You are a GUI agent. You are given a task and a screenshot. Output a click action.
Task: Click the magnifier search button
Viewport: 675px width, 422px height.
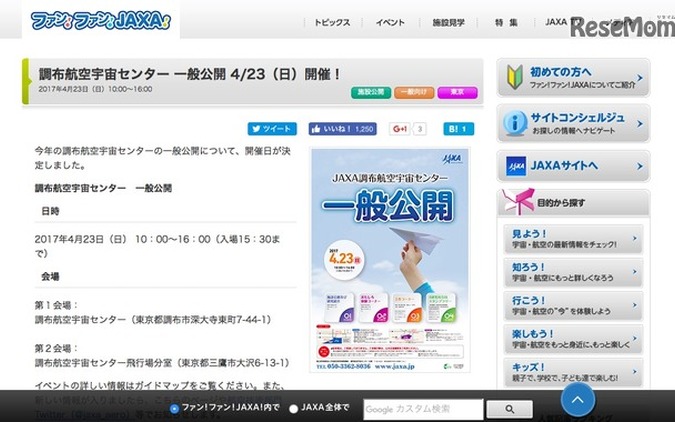click(x=509, y=409)
